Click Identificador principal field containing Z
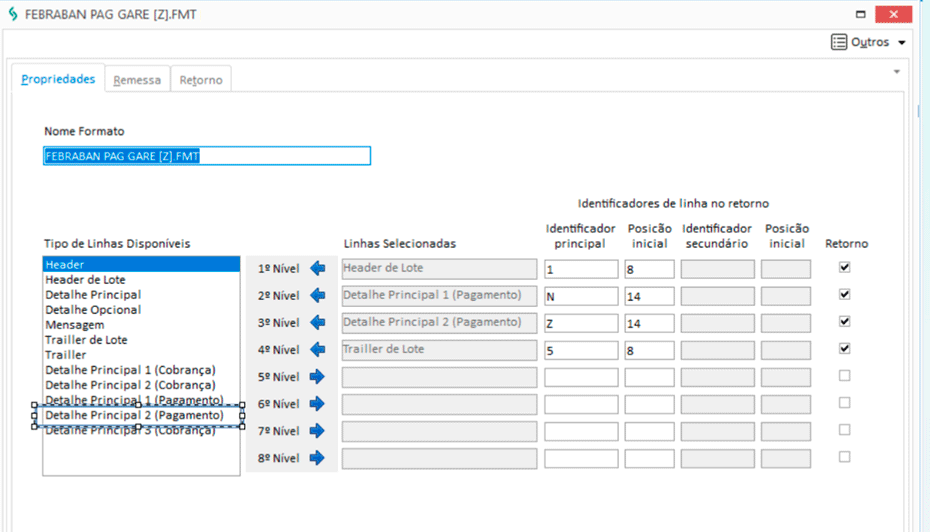The width and height of the screenshot is (930, 532). pos(581,323)
